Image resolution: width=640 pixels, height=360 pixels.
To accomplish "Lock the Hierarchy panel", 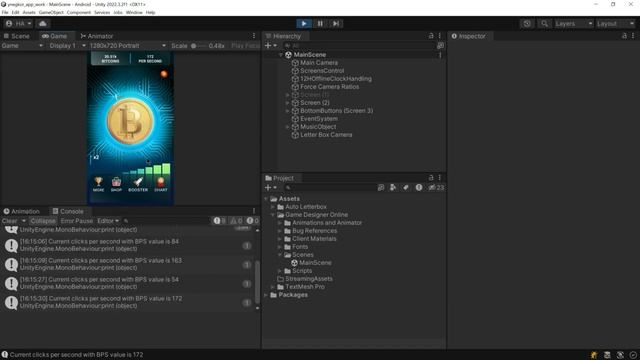I will coord(431,36).
